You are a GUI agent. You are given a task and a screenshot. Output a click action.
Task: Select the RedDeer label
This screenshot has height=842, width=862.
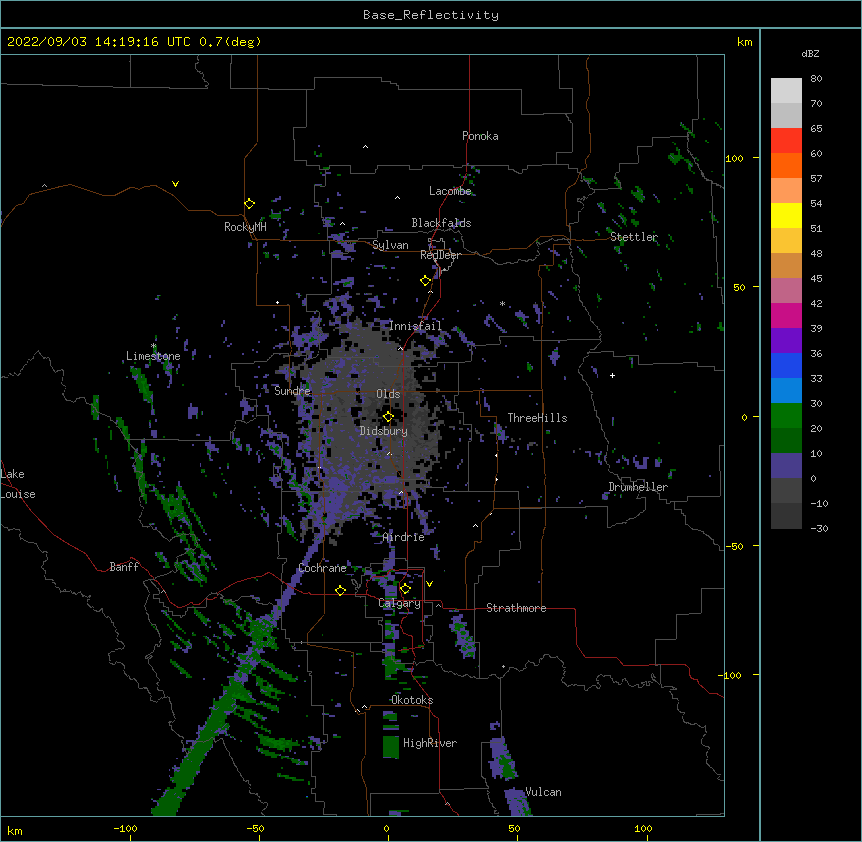pyautogui.click(x=440, y=255)
